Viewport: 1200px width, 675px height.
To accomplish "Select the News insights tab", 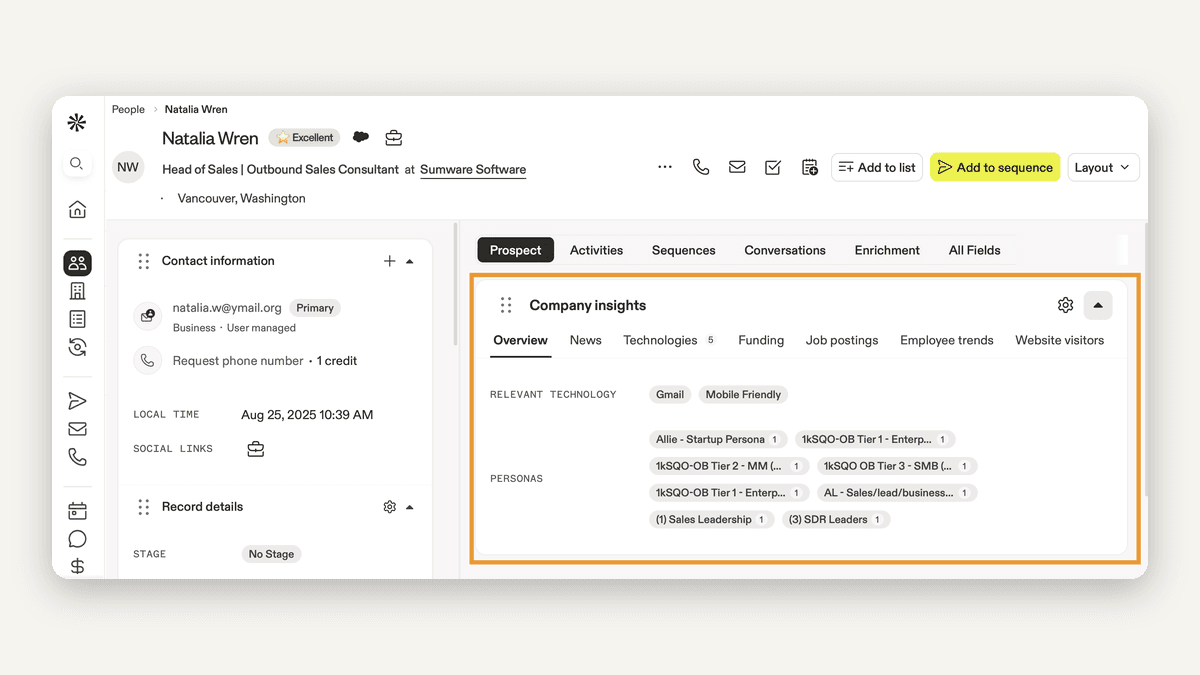I will [x=586, y=340].
